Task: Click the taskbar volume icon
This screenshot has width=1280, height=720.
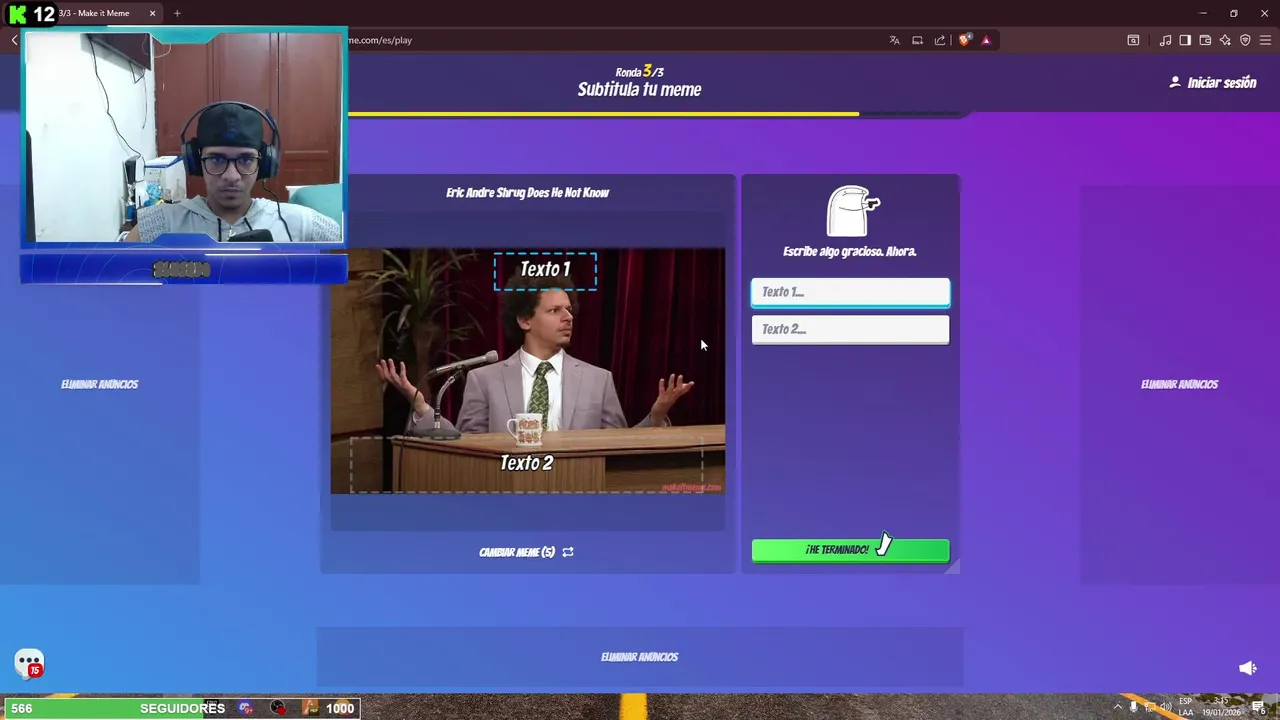Action: click(x=1165, y=707)
